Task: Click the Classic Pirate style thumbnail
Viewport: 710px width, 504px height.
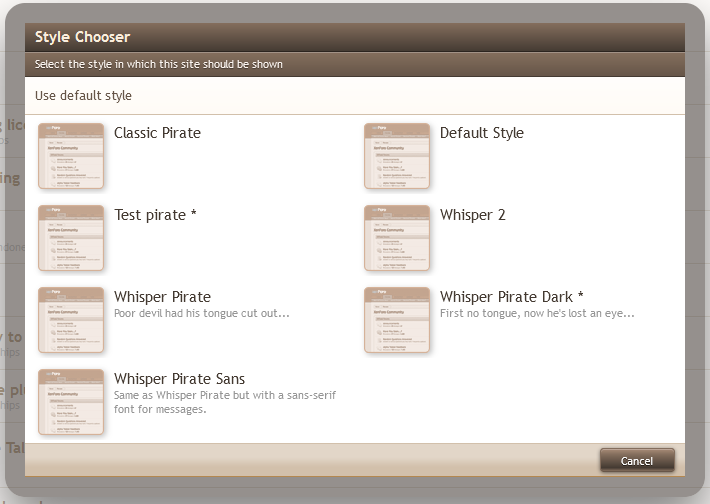Action: point(71,156)
